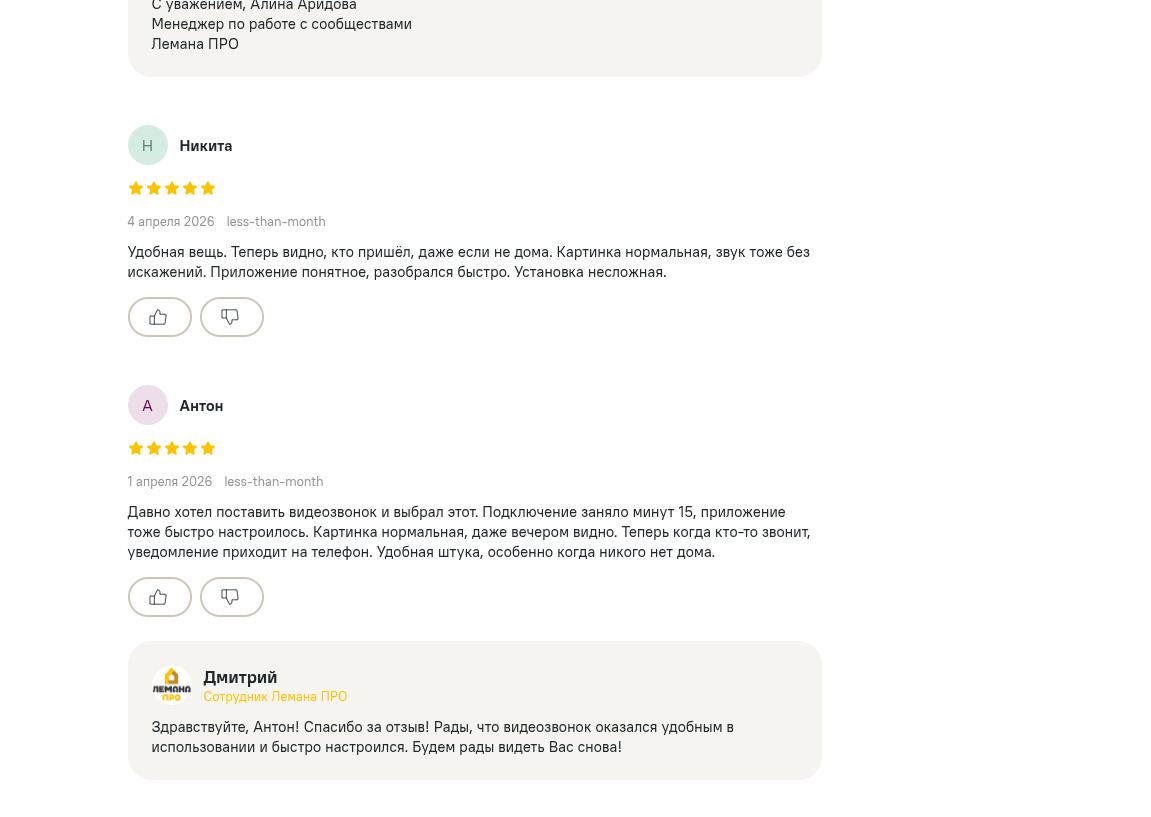Click Сотрудник Лемана ПРО label

point(275,696)
